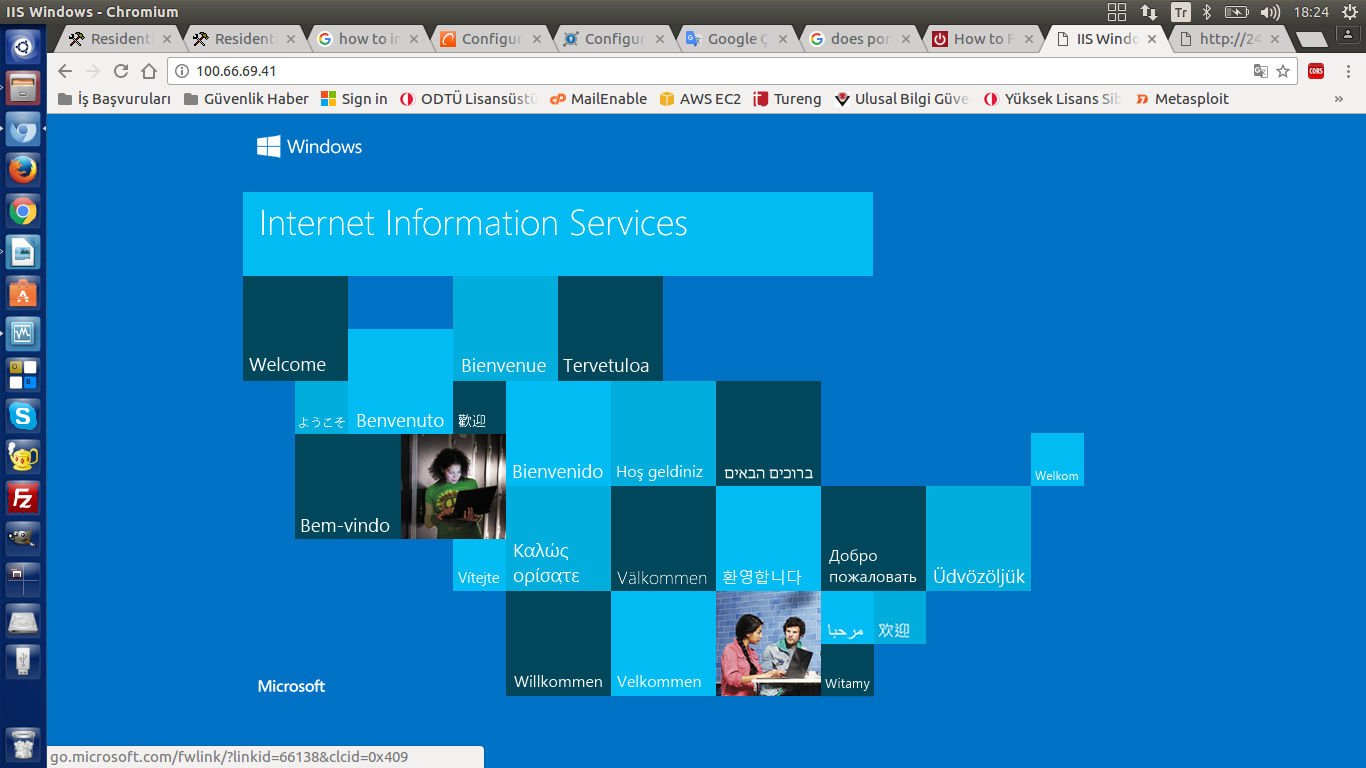Open the İş Başvuruları bookmarks folder
Screen dimensions: 1366x768
pyautogui.click(x=114, y=99)
